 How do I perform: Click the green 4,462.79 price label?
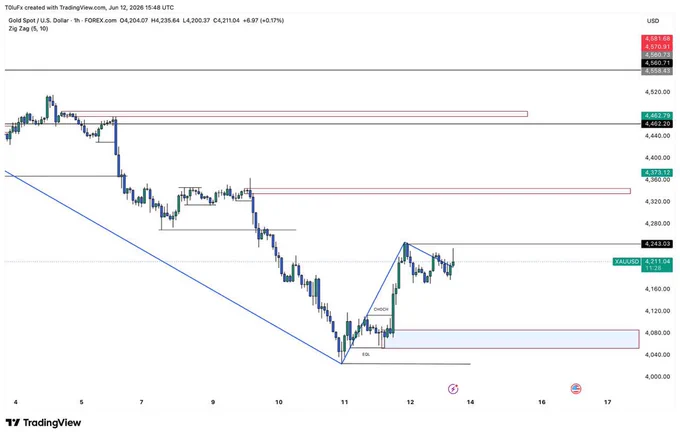(657, 116)
